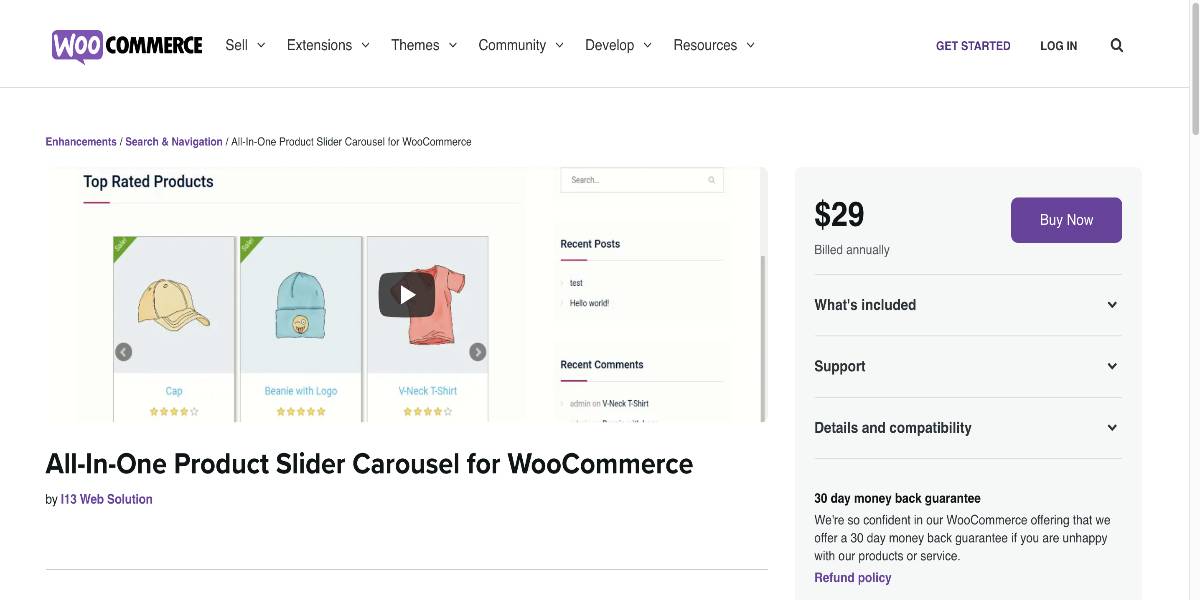The image size is (1200, 600).
Task: Click the 'Billed annually' text
Action: click(852, 250)
